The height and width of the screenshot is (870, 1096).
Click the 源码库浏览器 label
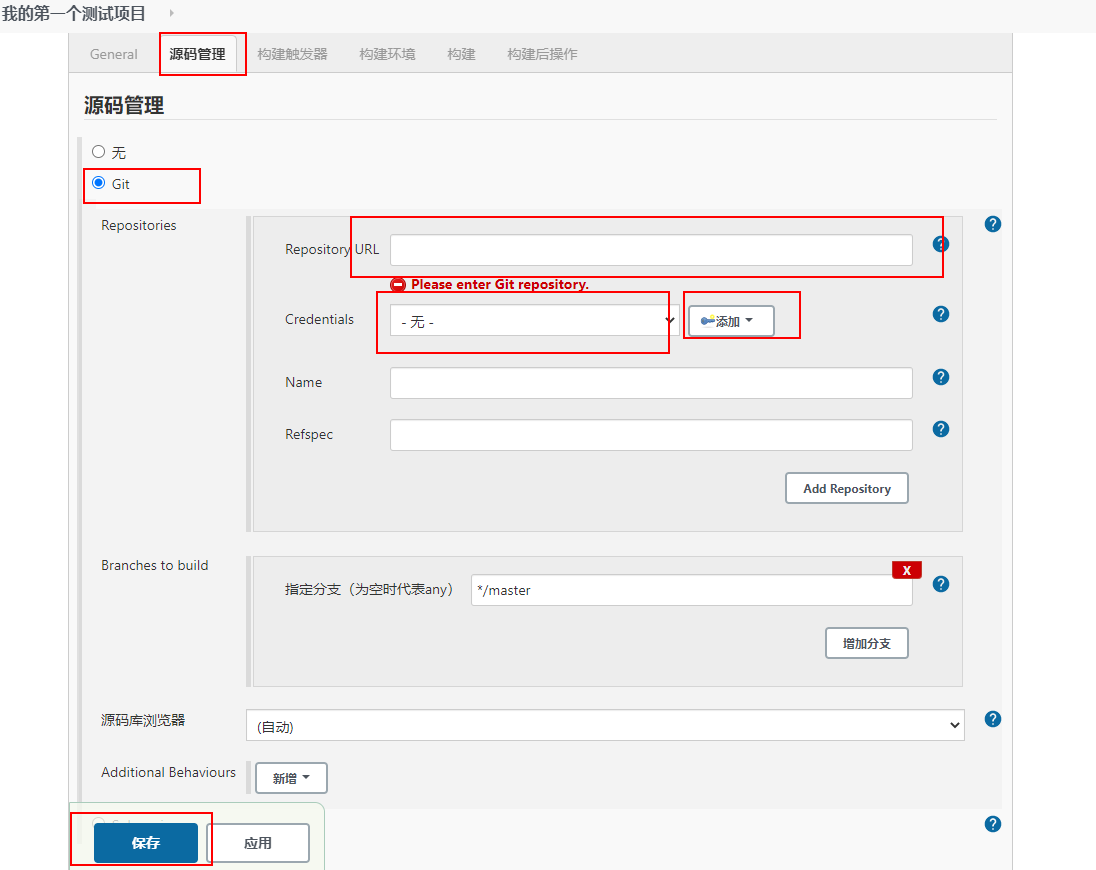[143, 720]
